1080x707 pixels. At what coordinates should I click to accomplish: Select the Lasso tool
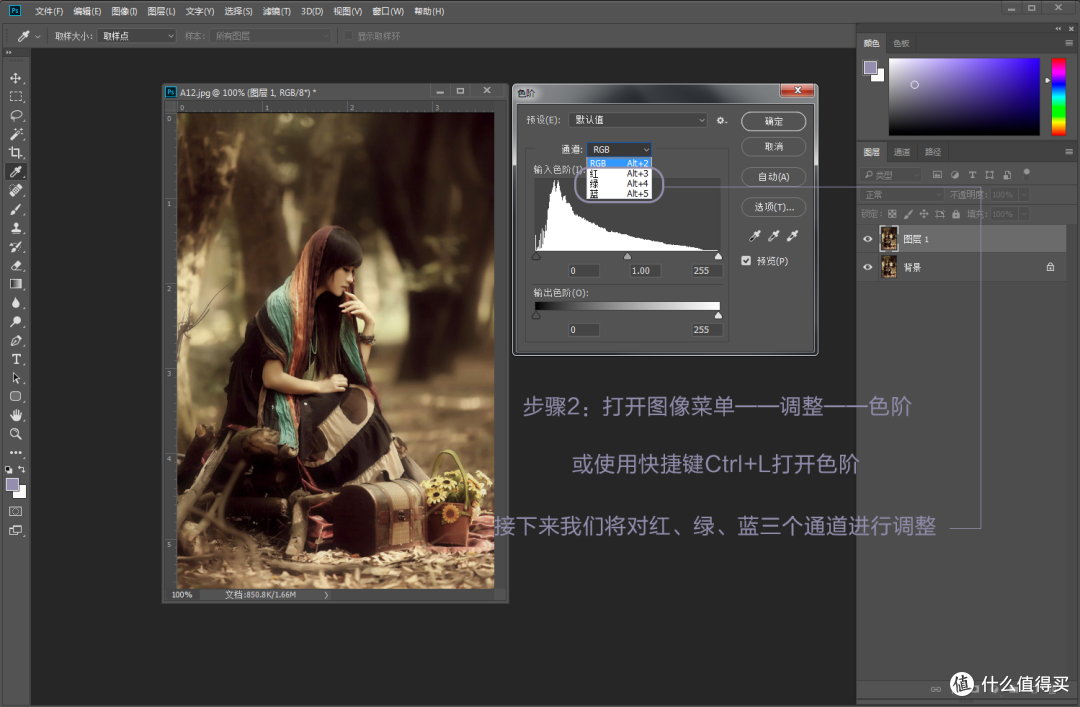tap(15, 116)
